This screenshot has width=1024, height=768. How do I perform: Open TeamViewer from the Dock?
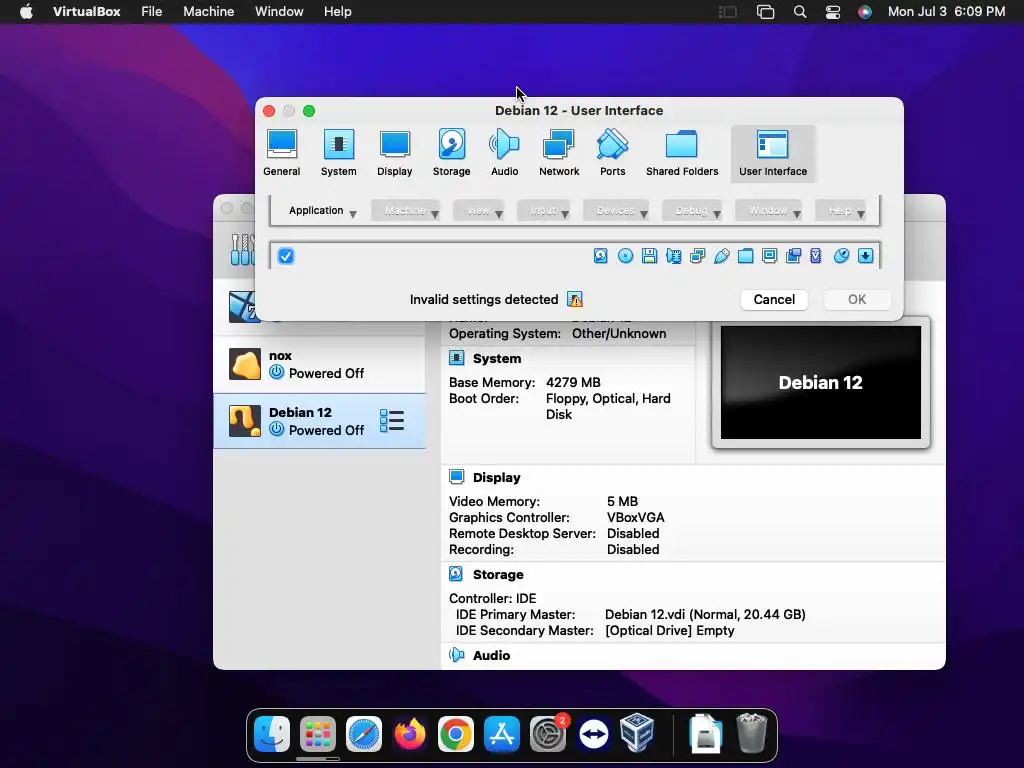point(593,734)
